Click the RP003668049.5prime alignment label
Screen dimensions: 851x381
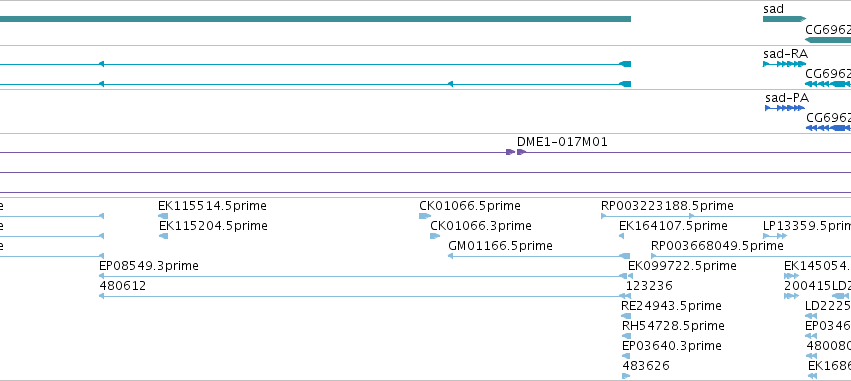tap(717, 246)
